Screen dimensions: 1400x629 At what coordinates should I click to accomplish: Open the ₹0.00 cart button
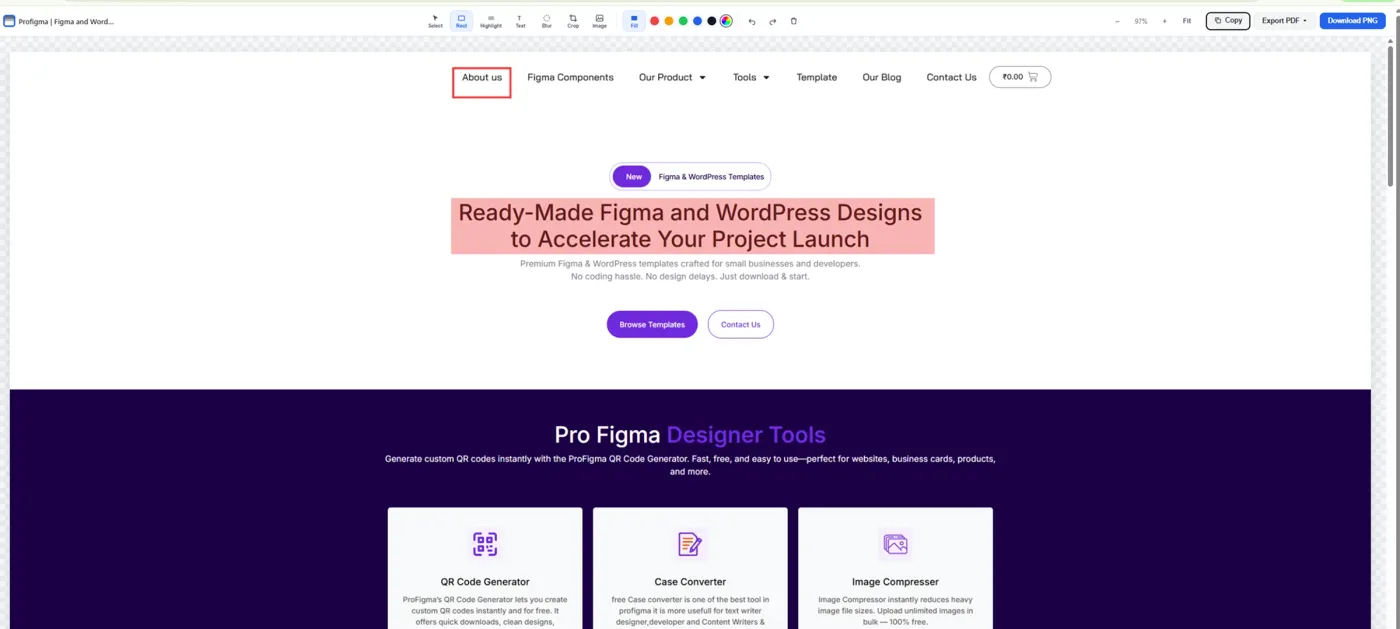pyautogui.click(x=1020, y=77)
